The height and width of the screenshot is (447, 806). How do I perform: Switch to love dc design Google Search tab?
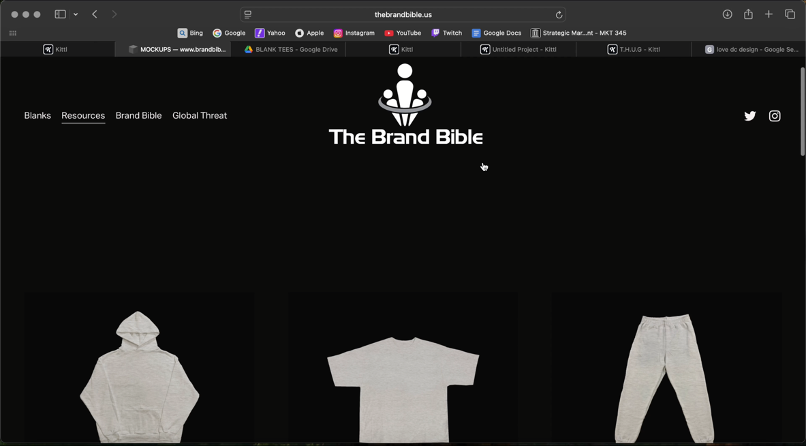pyautogui.click(x=748, y=49)
